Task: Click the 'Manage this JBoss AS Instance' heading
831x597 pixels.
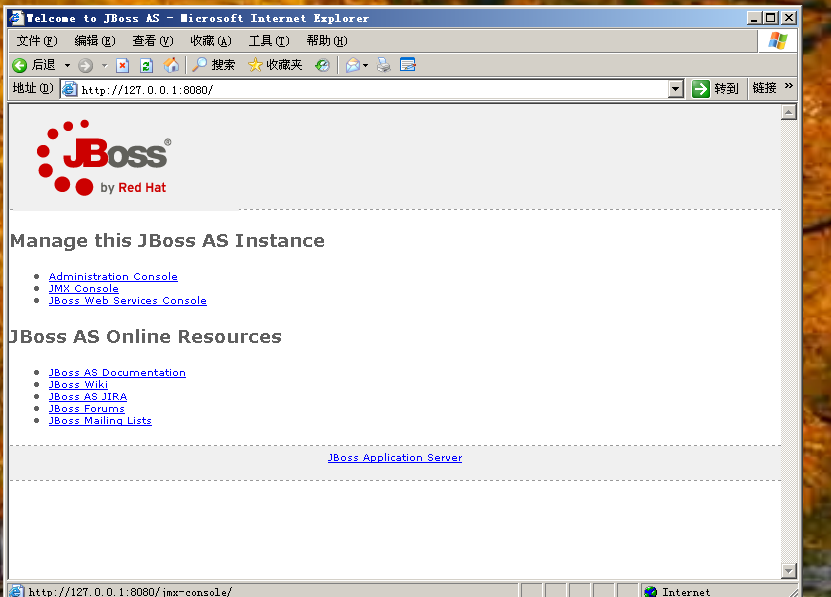Action: (167, 241)
